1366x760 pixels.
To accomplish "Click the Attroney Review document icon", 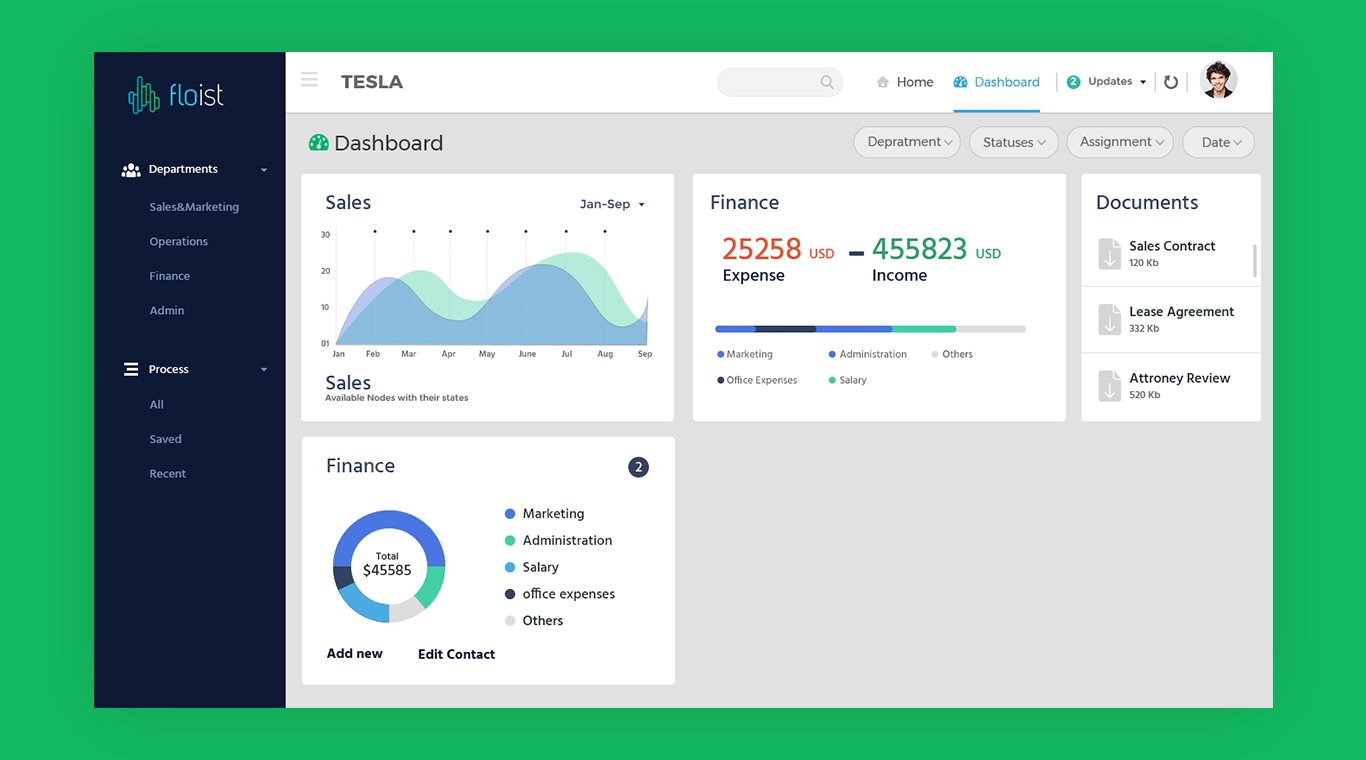I will [x=1110, y=386].
